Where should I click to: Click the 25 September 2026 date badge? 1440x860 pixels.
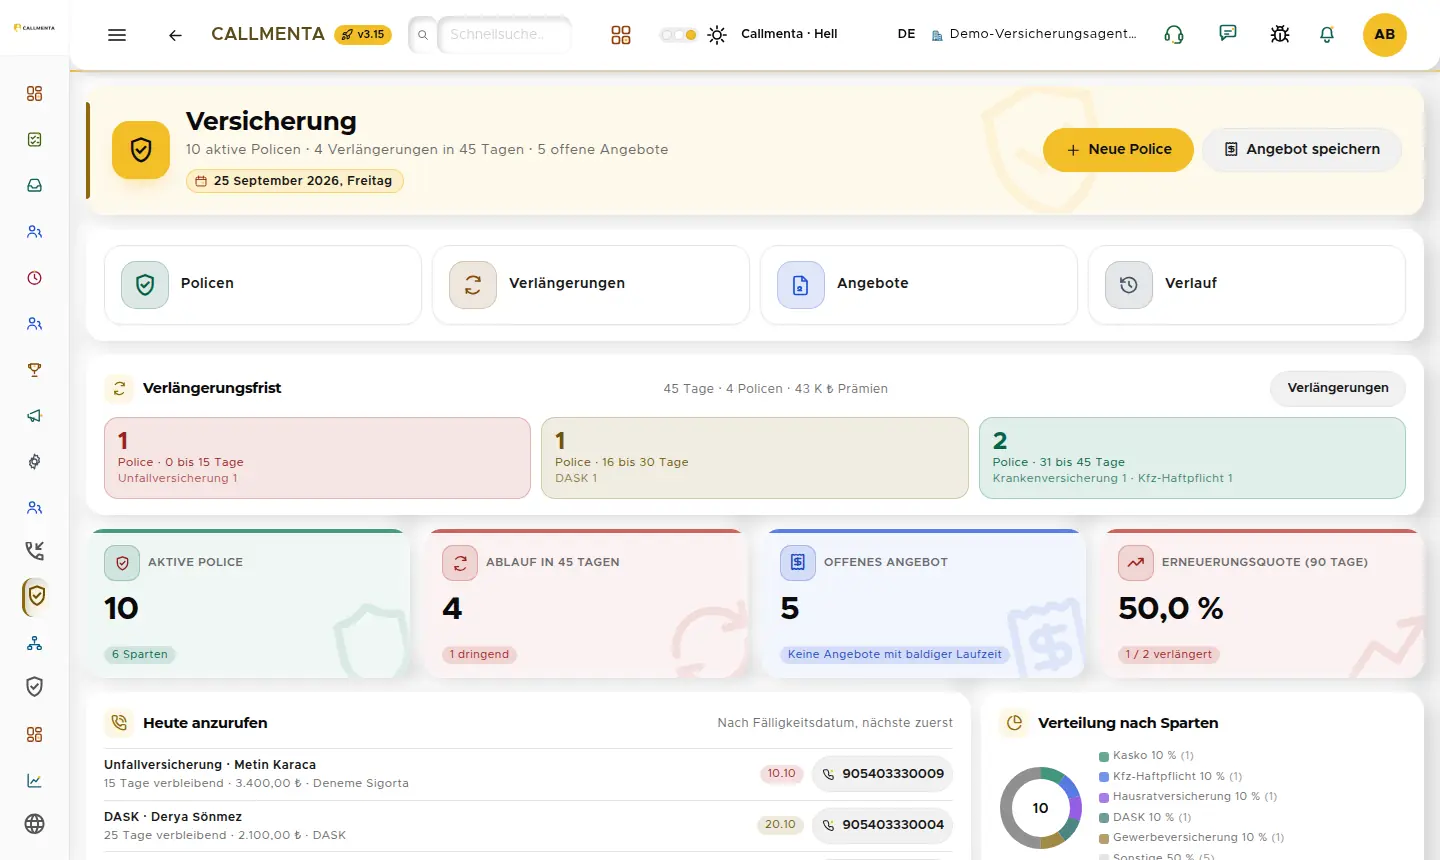coord(295,181)
